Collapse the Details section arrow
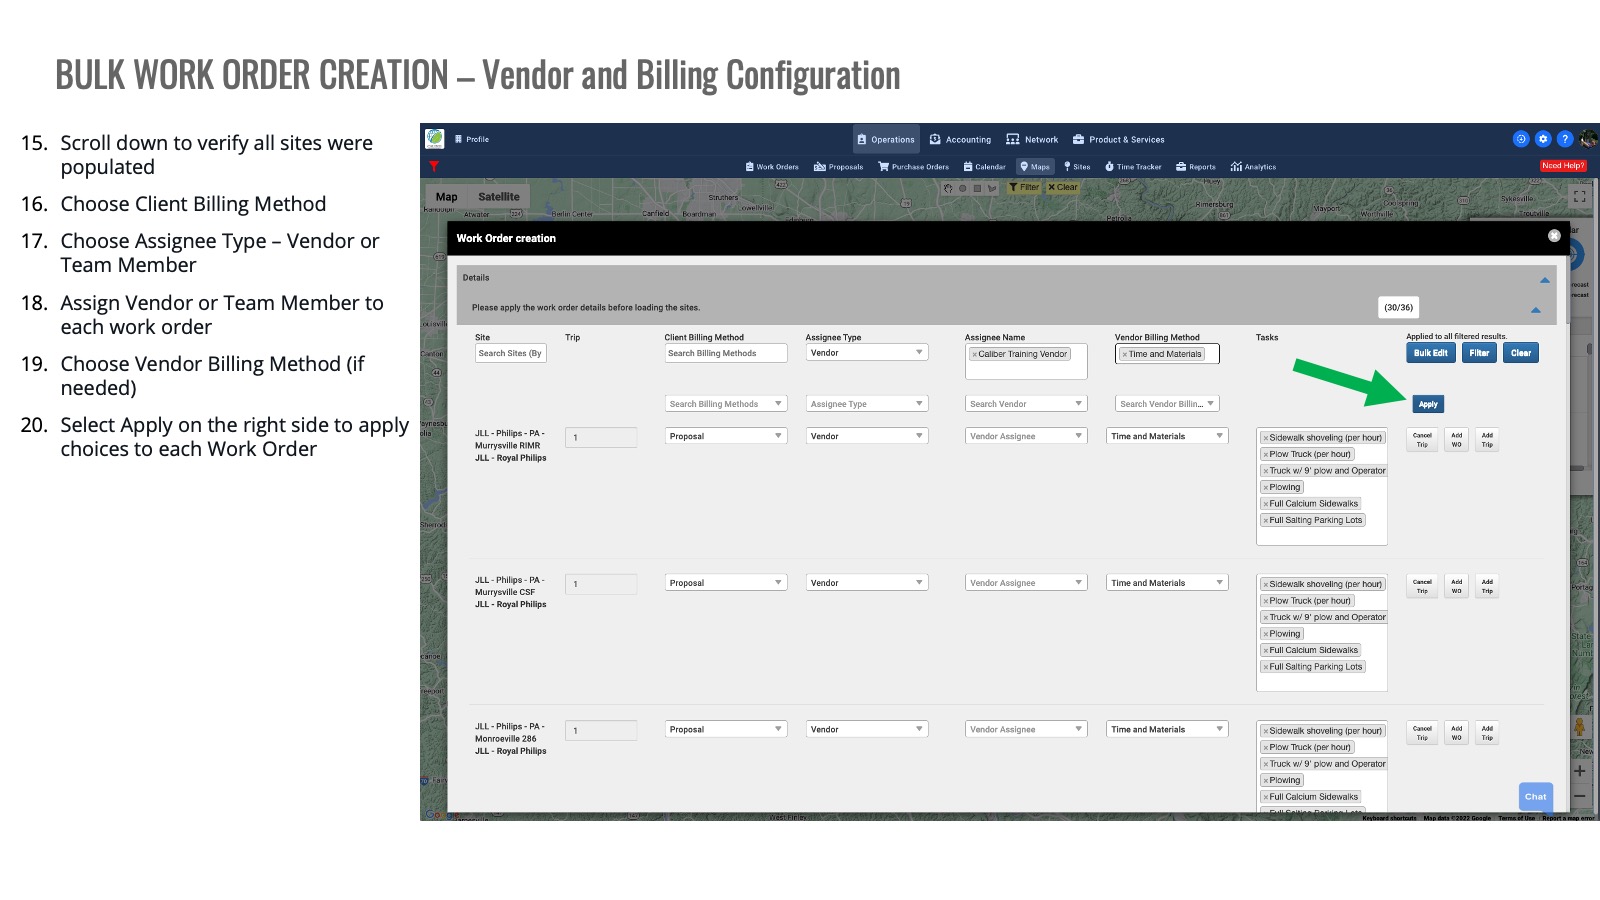 pos(1544,280)
